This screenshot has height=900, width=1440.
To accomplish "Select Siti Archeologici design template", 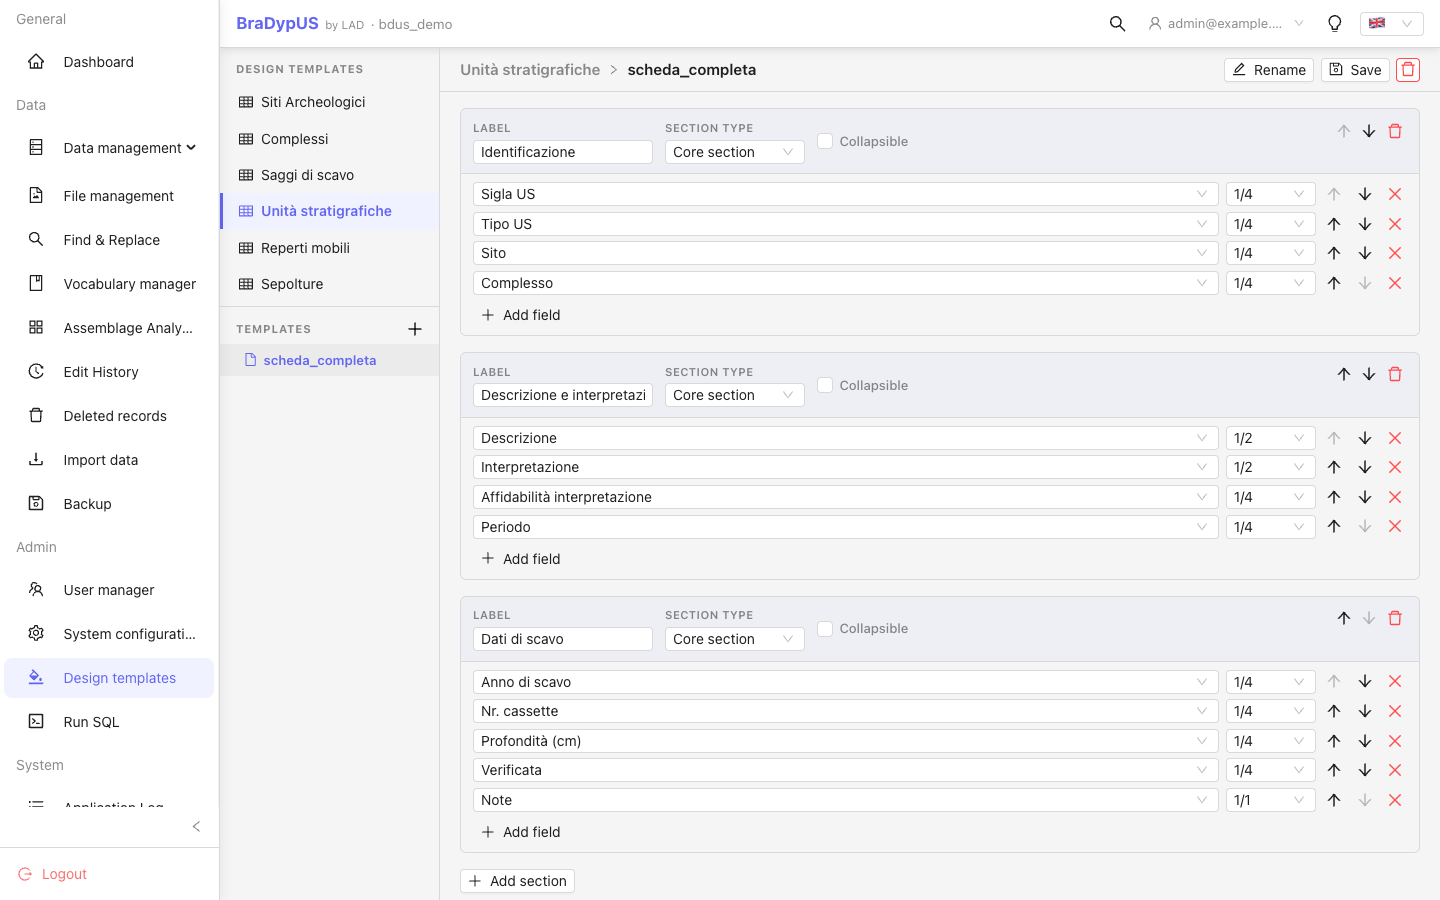I will pyautogui.click(x=330, y=102).
